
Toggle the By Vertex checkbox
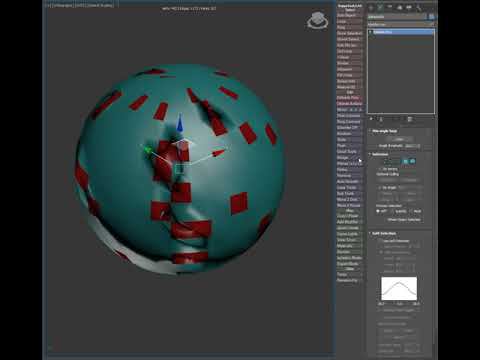pos(379,169)
